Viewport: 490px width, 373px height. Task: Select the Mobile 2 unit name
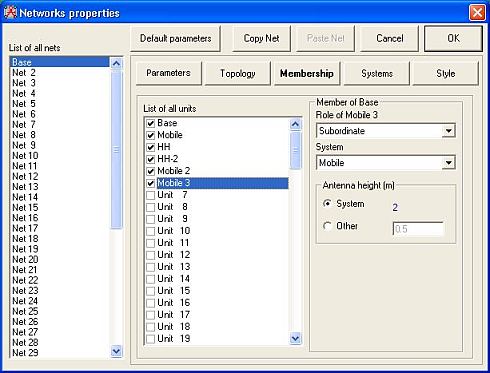click(x=173, y=171)
